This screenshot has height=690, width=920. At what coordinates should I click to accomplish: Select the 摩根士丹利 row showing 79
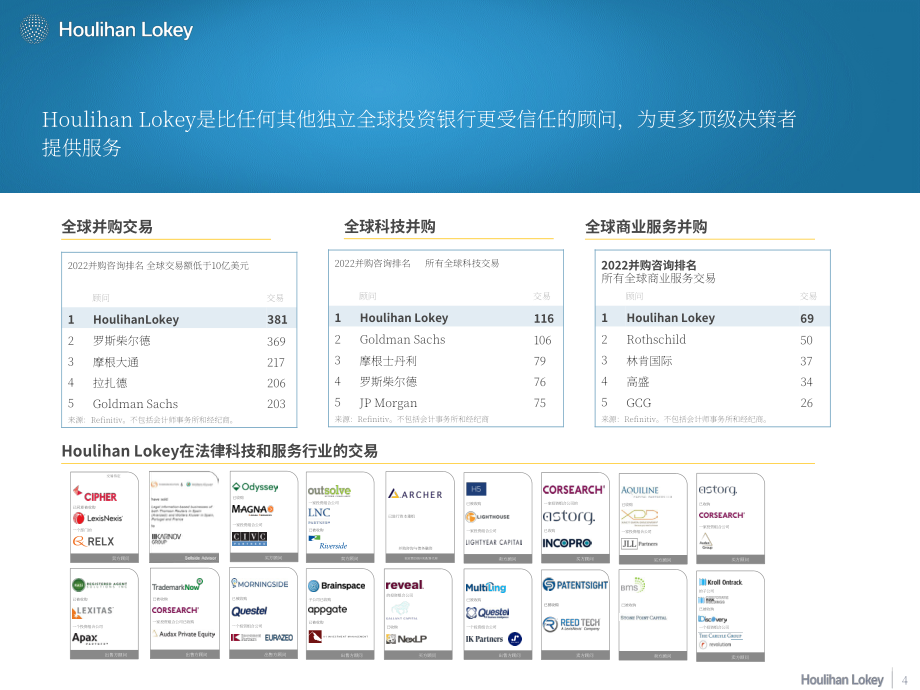[446, 361]
